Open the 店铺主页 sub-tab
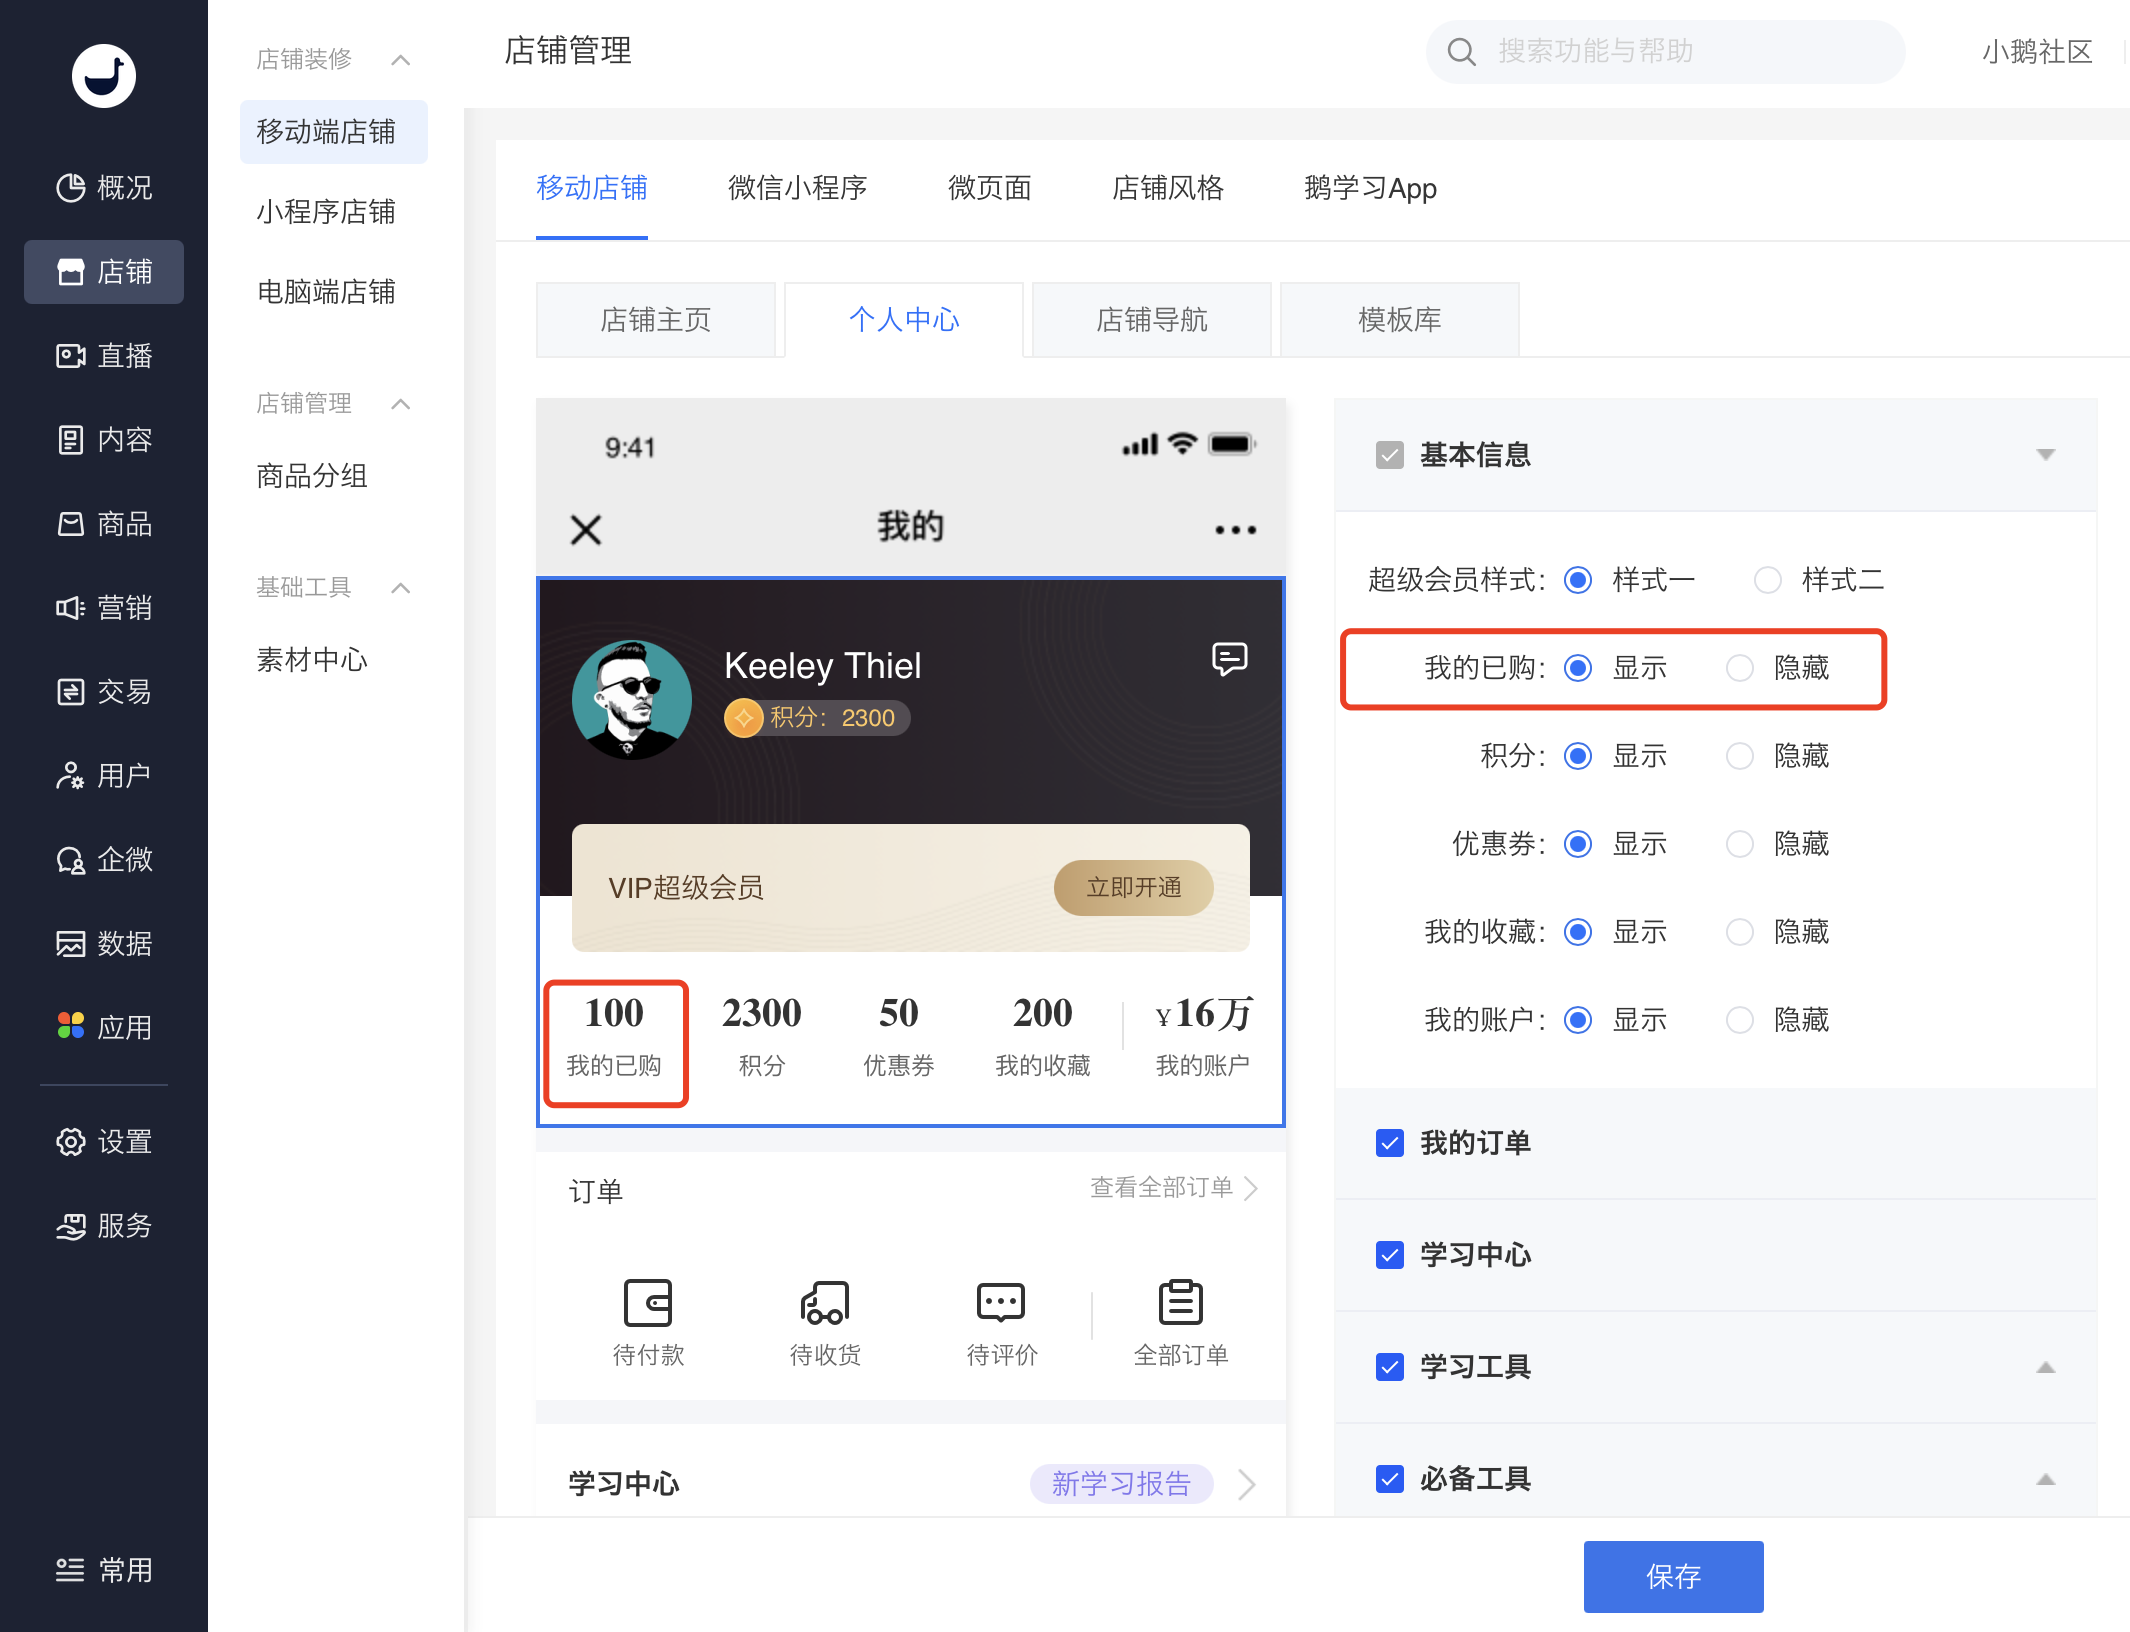 (x=656, y=320)
